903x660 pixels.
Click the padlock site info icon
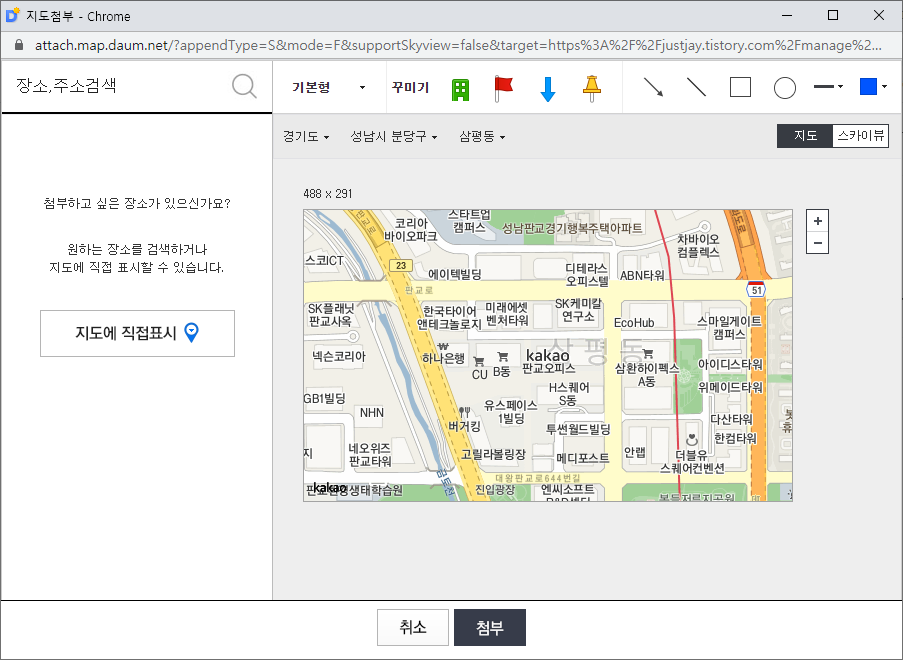19,45
